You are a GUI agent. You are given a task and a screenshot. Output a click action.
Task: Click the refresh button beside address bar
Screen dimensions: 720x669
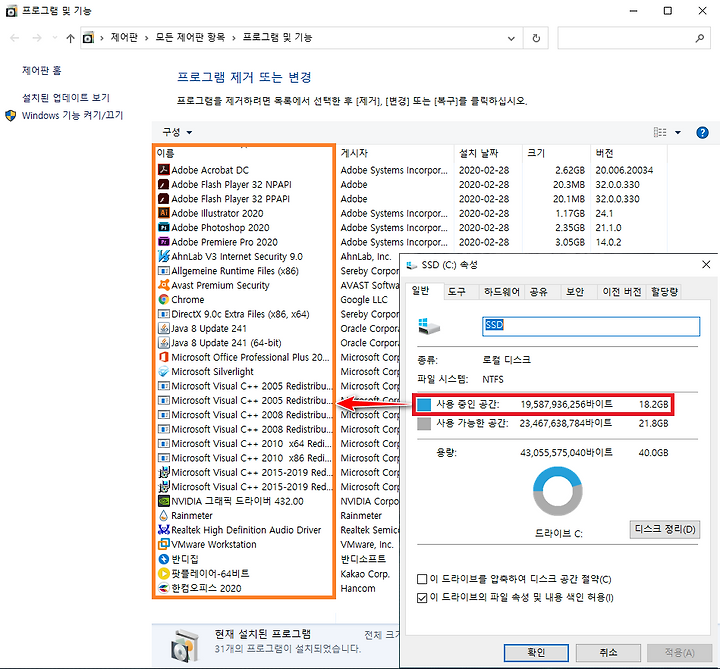[x=536, y=38]
